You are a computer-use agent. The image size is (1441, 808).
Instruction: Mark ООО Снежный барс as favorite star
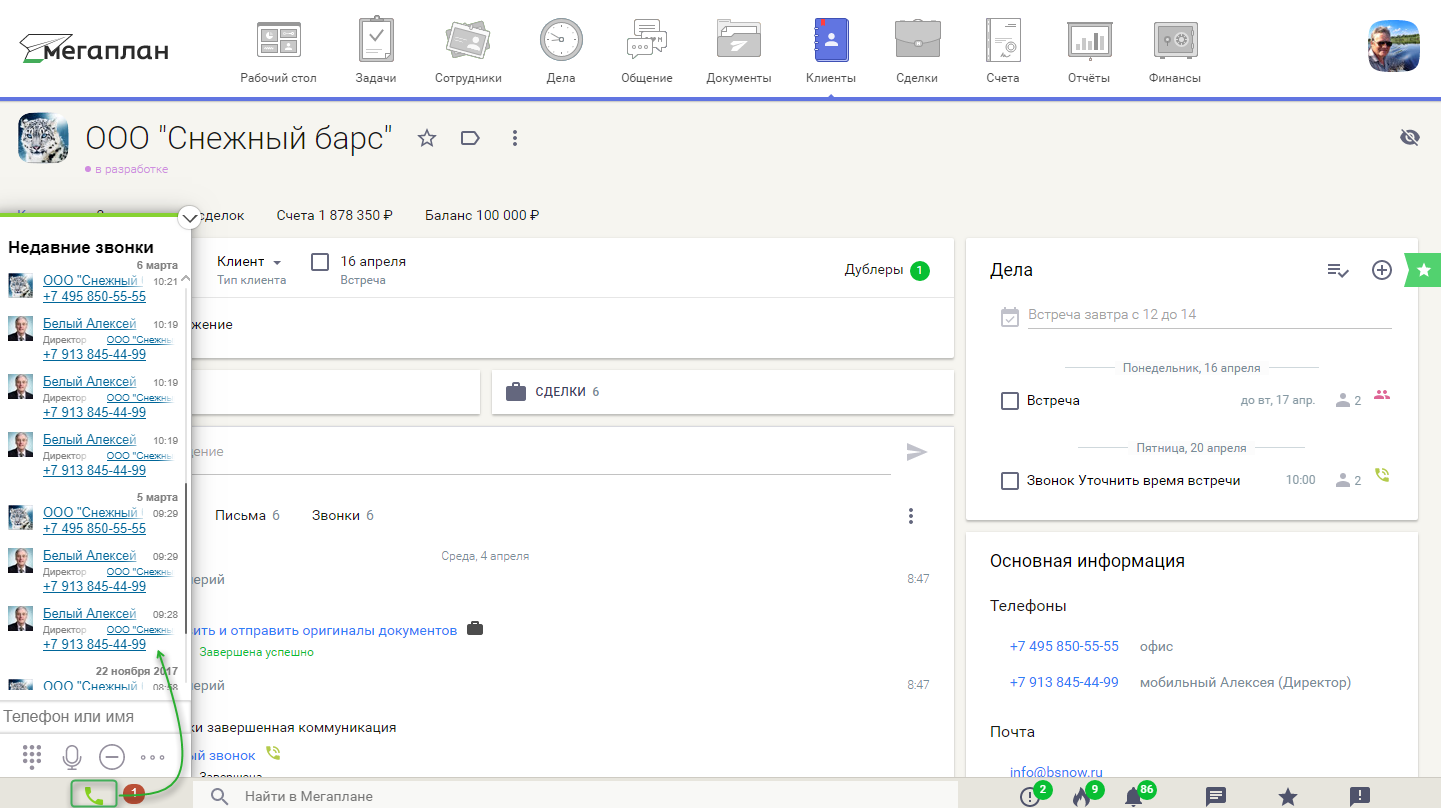tap(427, 138)
